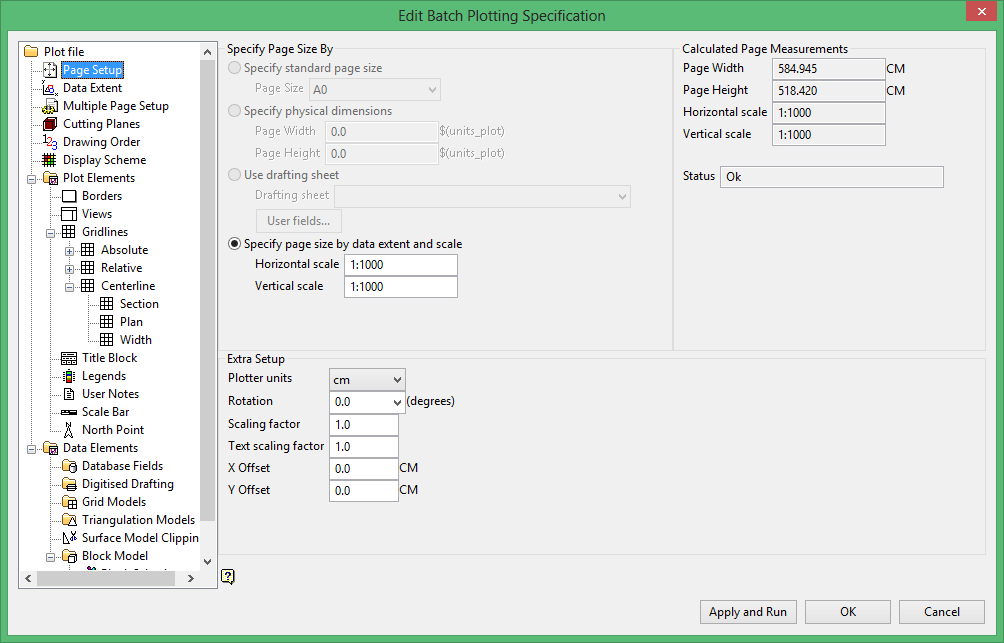Open the Rotation dropdown list
1004x643 pixels.
click(x=367, y=401)
